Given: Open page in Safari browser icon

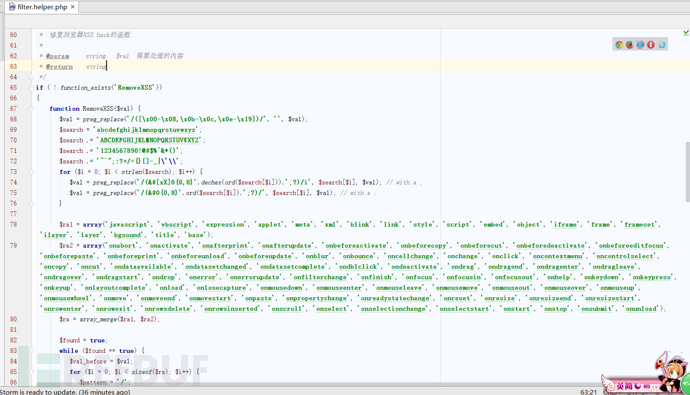Looking at the screenshot, I should tap(640, 44).
